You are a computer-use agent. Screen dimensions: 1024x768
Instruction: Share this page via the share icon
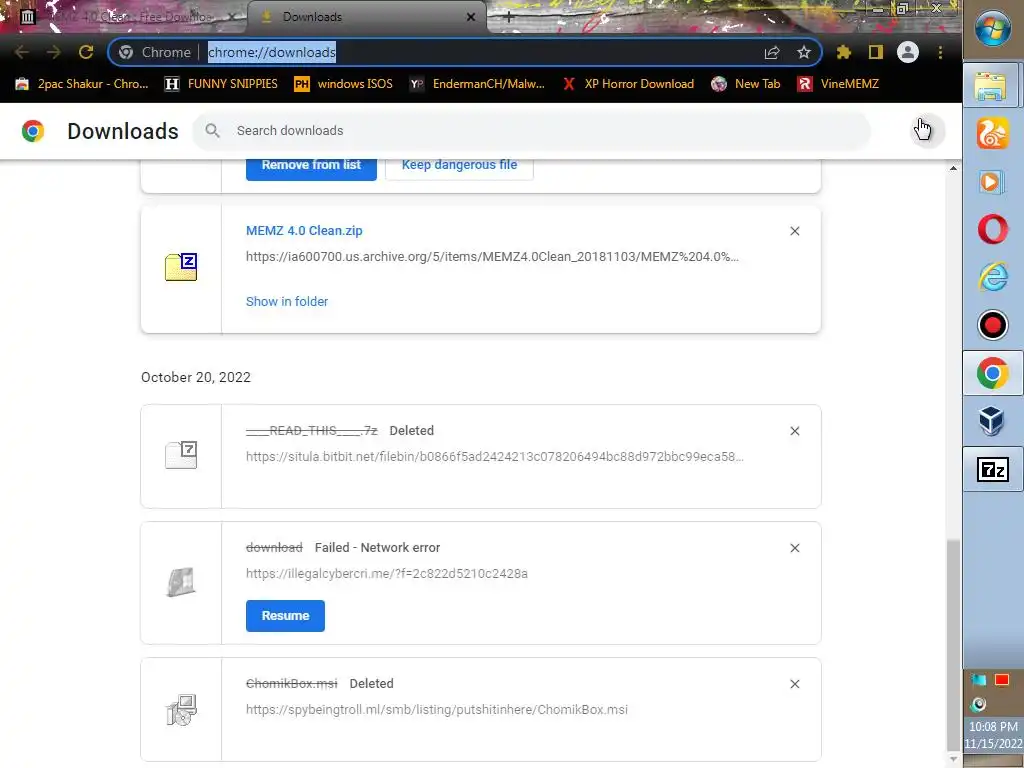(x=772, y=52)
